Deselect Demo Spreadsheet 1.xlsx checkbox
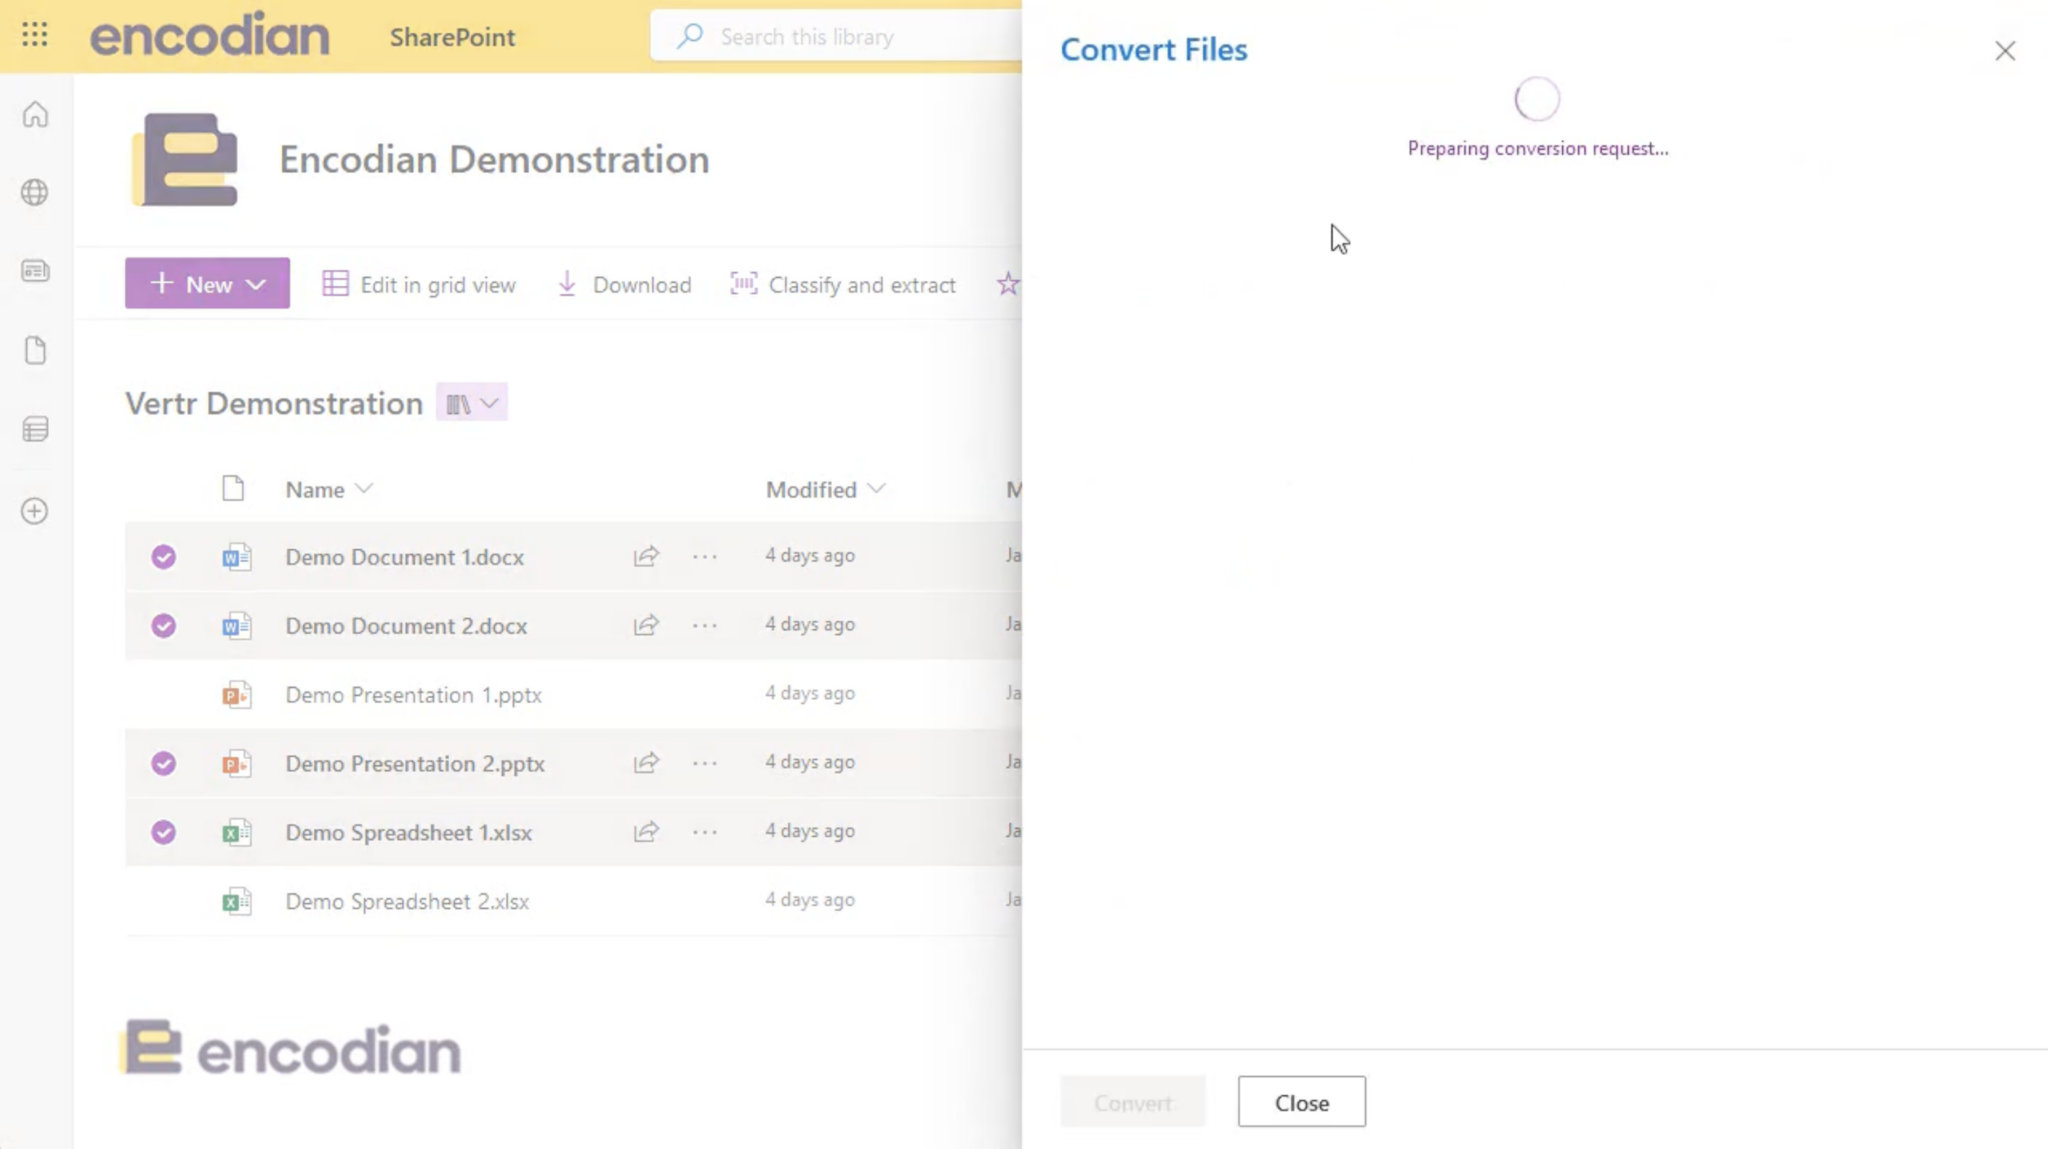The height and width of the screenshot is (1149, 2048). pos(164,833)
